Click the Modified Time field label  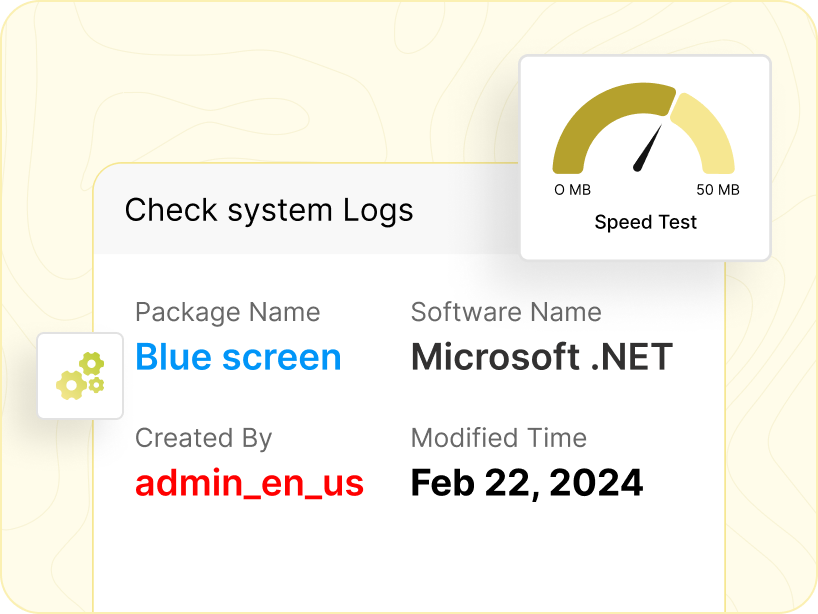[498, 438]
